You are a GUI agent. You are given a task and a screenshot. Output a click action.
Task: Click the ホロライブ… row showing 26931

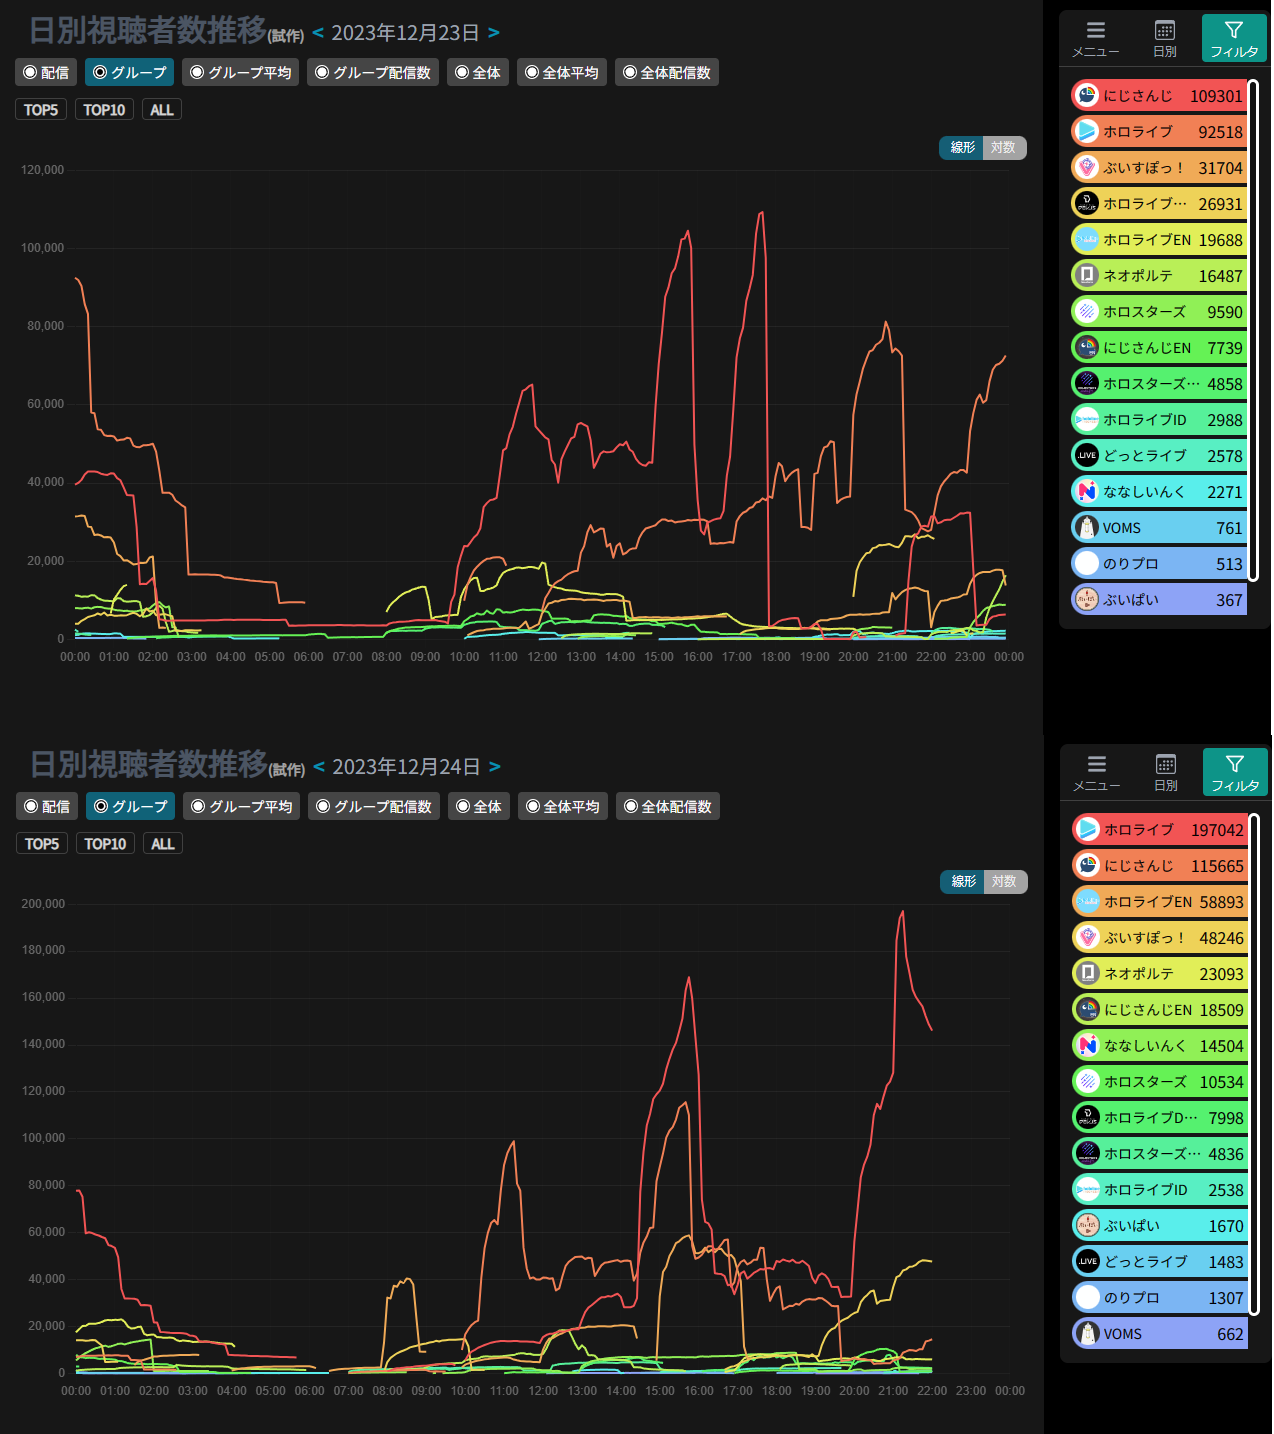(x=1159, y=203)
